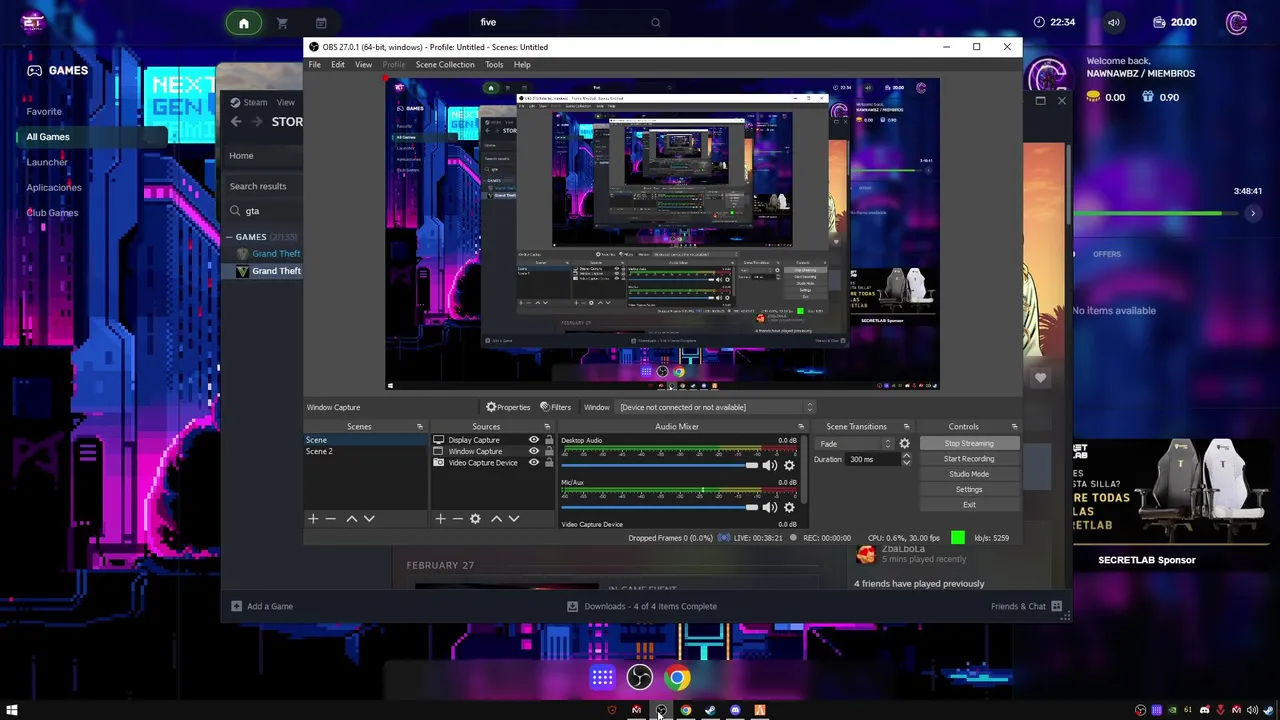Remove the selected source with minus icon
This screenshot has width=1280, height=720.
[x=458, y=518]
